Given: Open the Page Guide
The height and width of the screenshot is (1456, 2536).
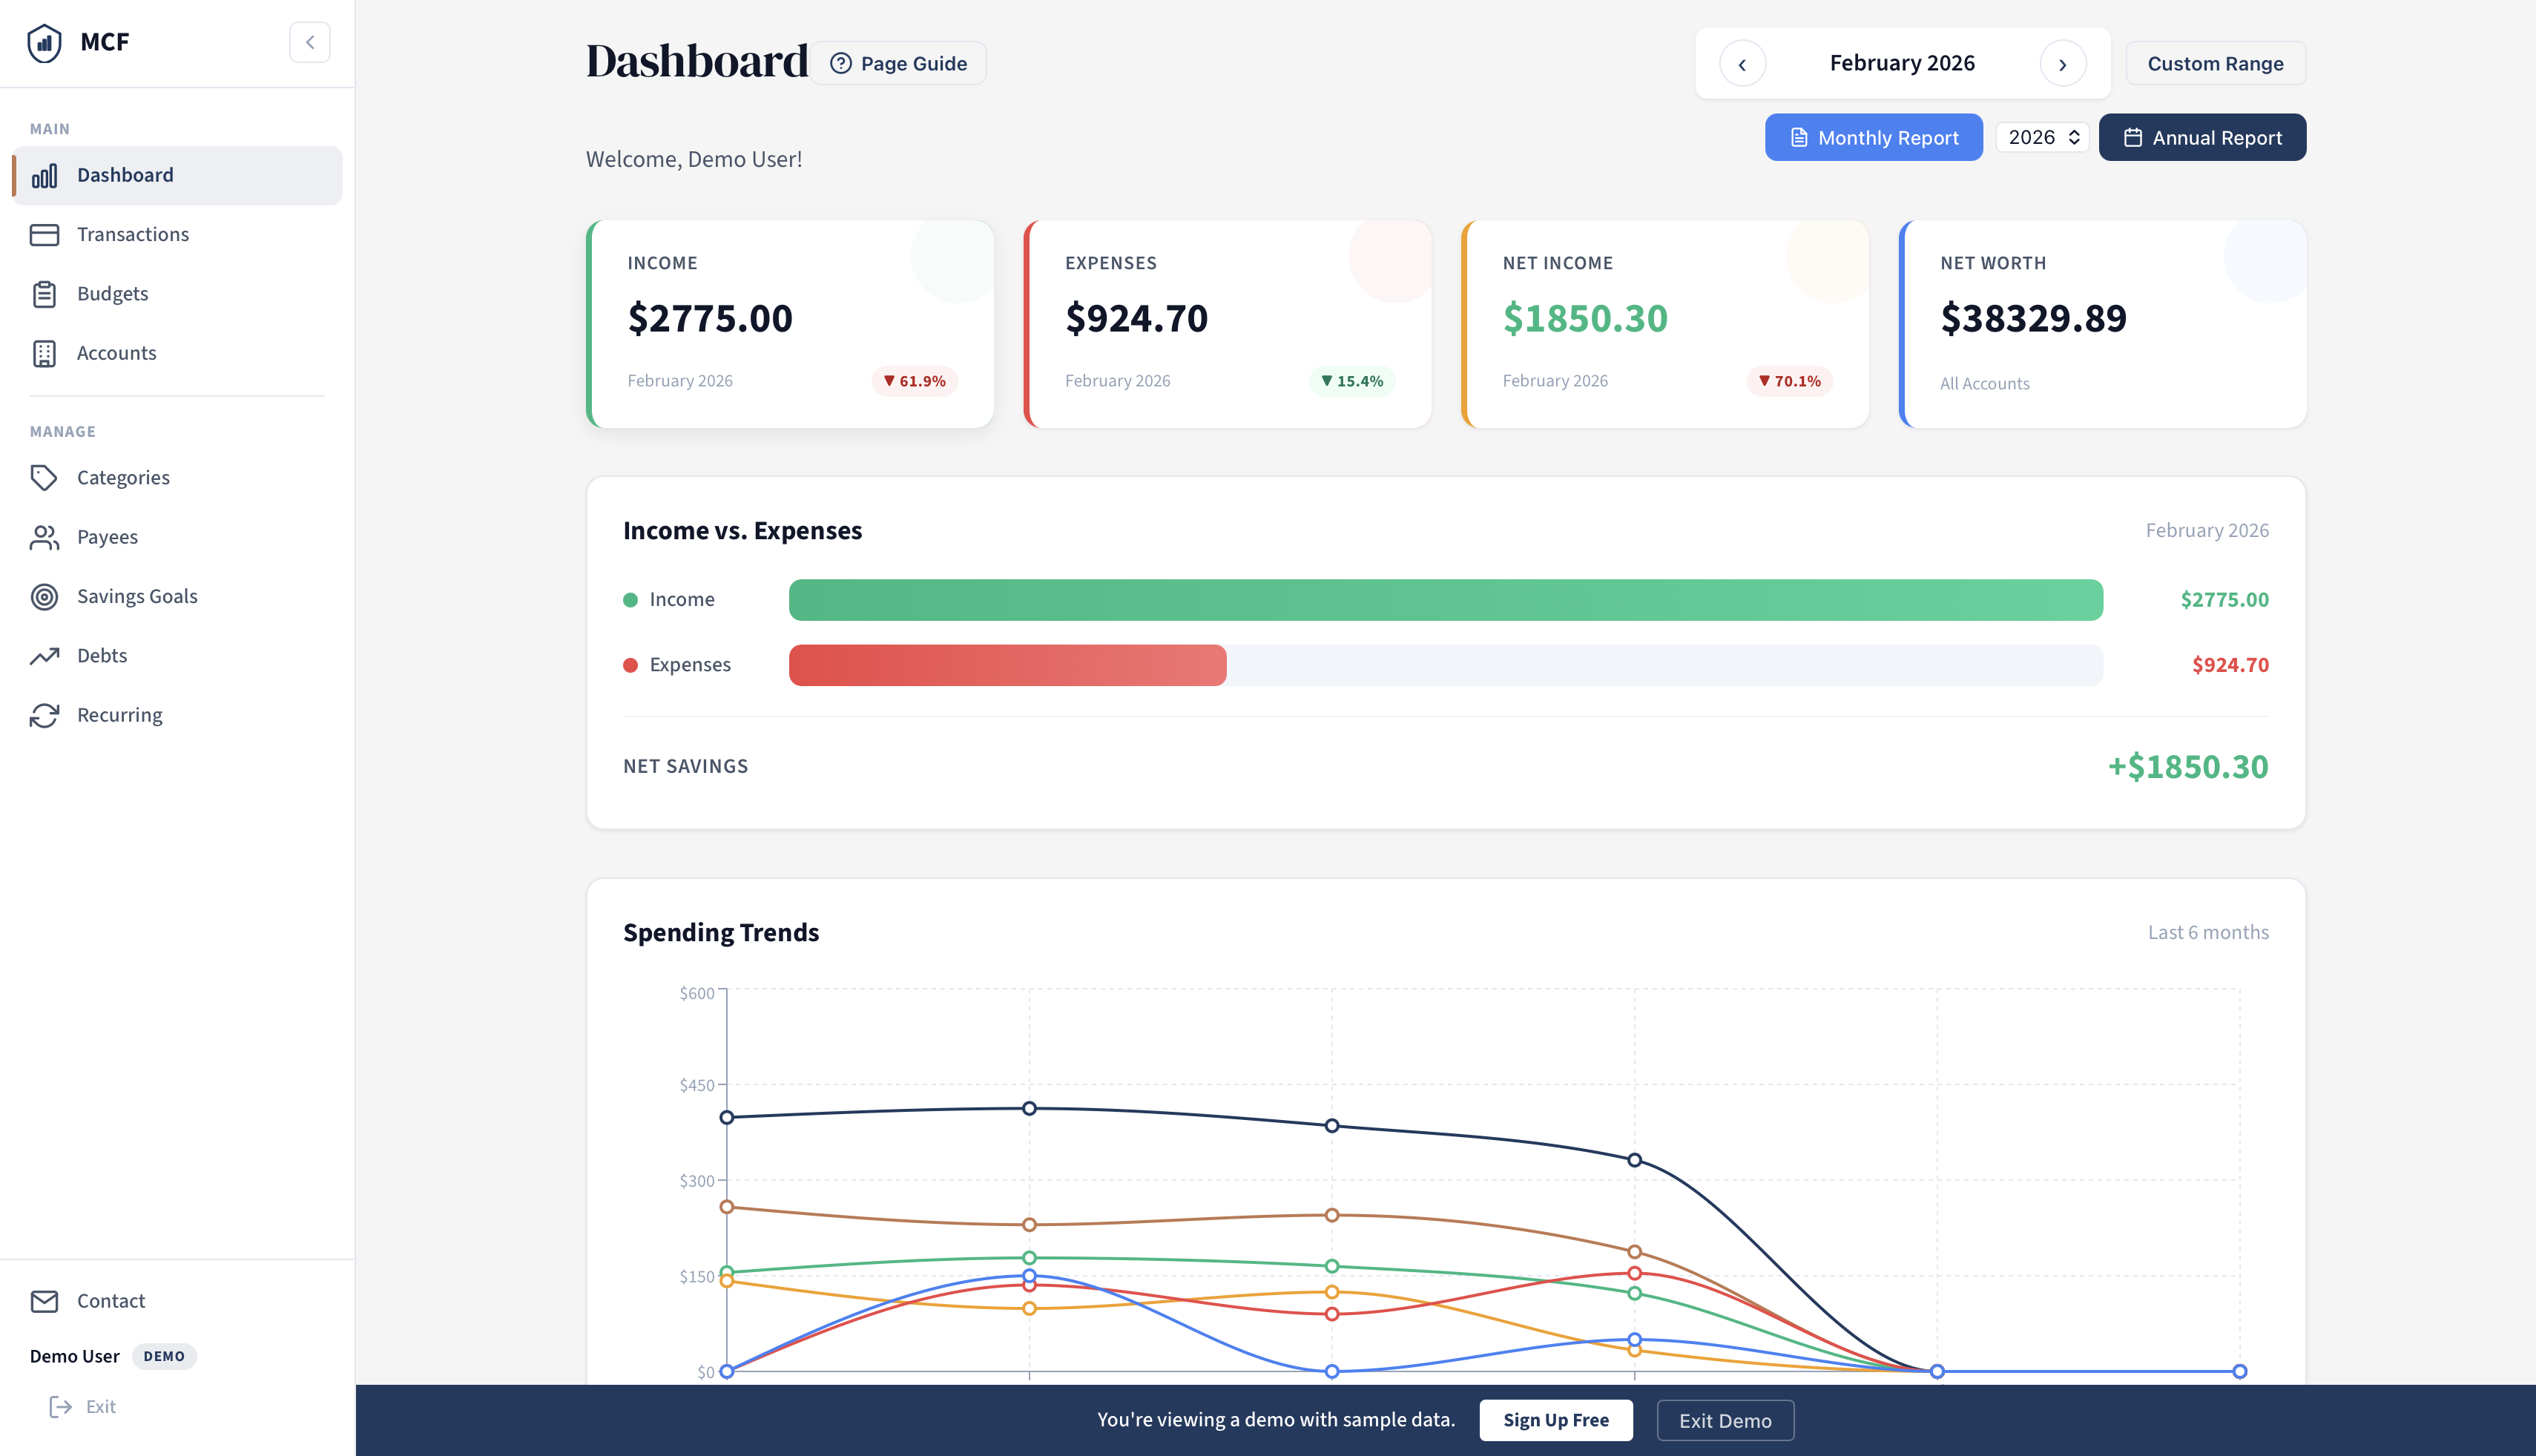Looking at the screenshot, I should coord(897,62).
